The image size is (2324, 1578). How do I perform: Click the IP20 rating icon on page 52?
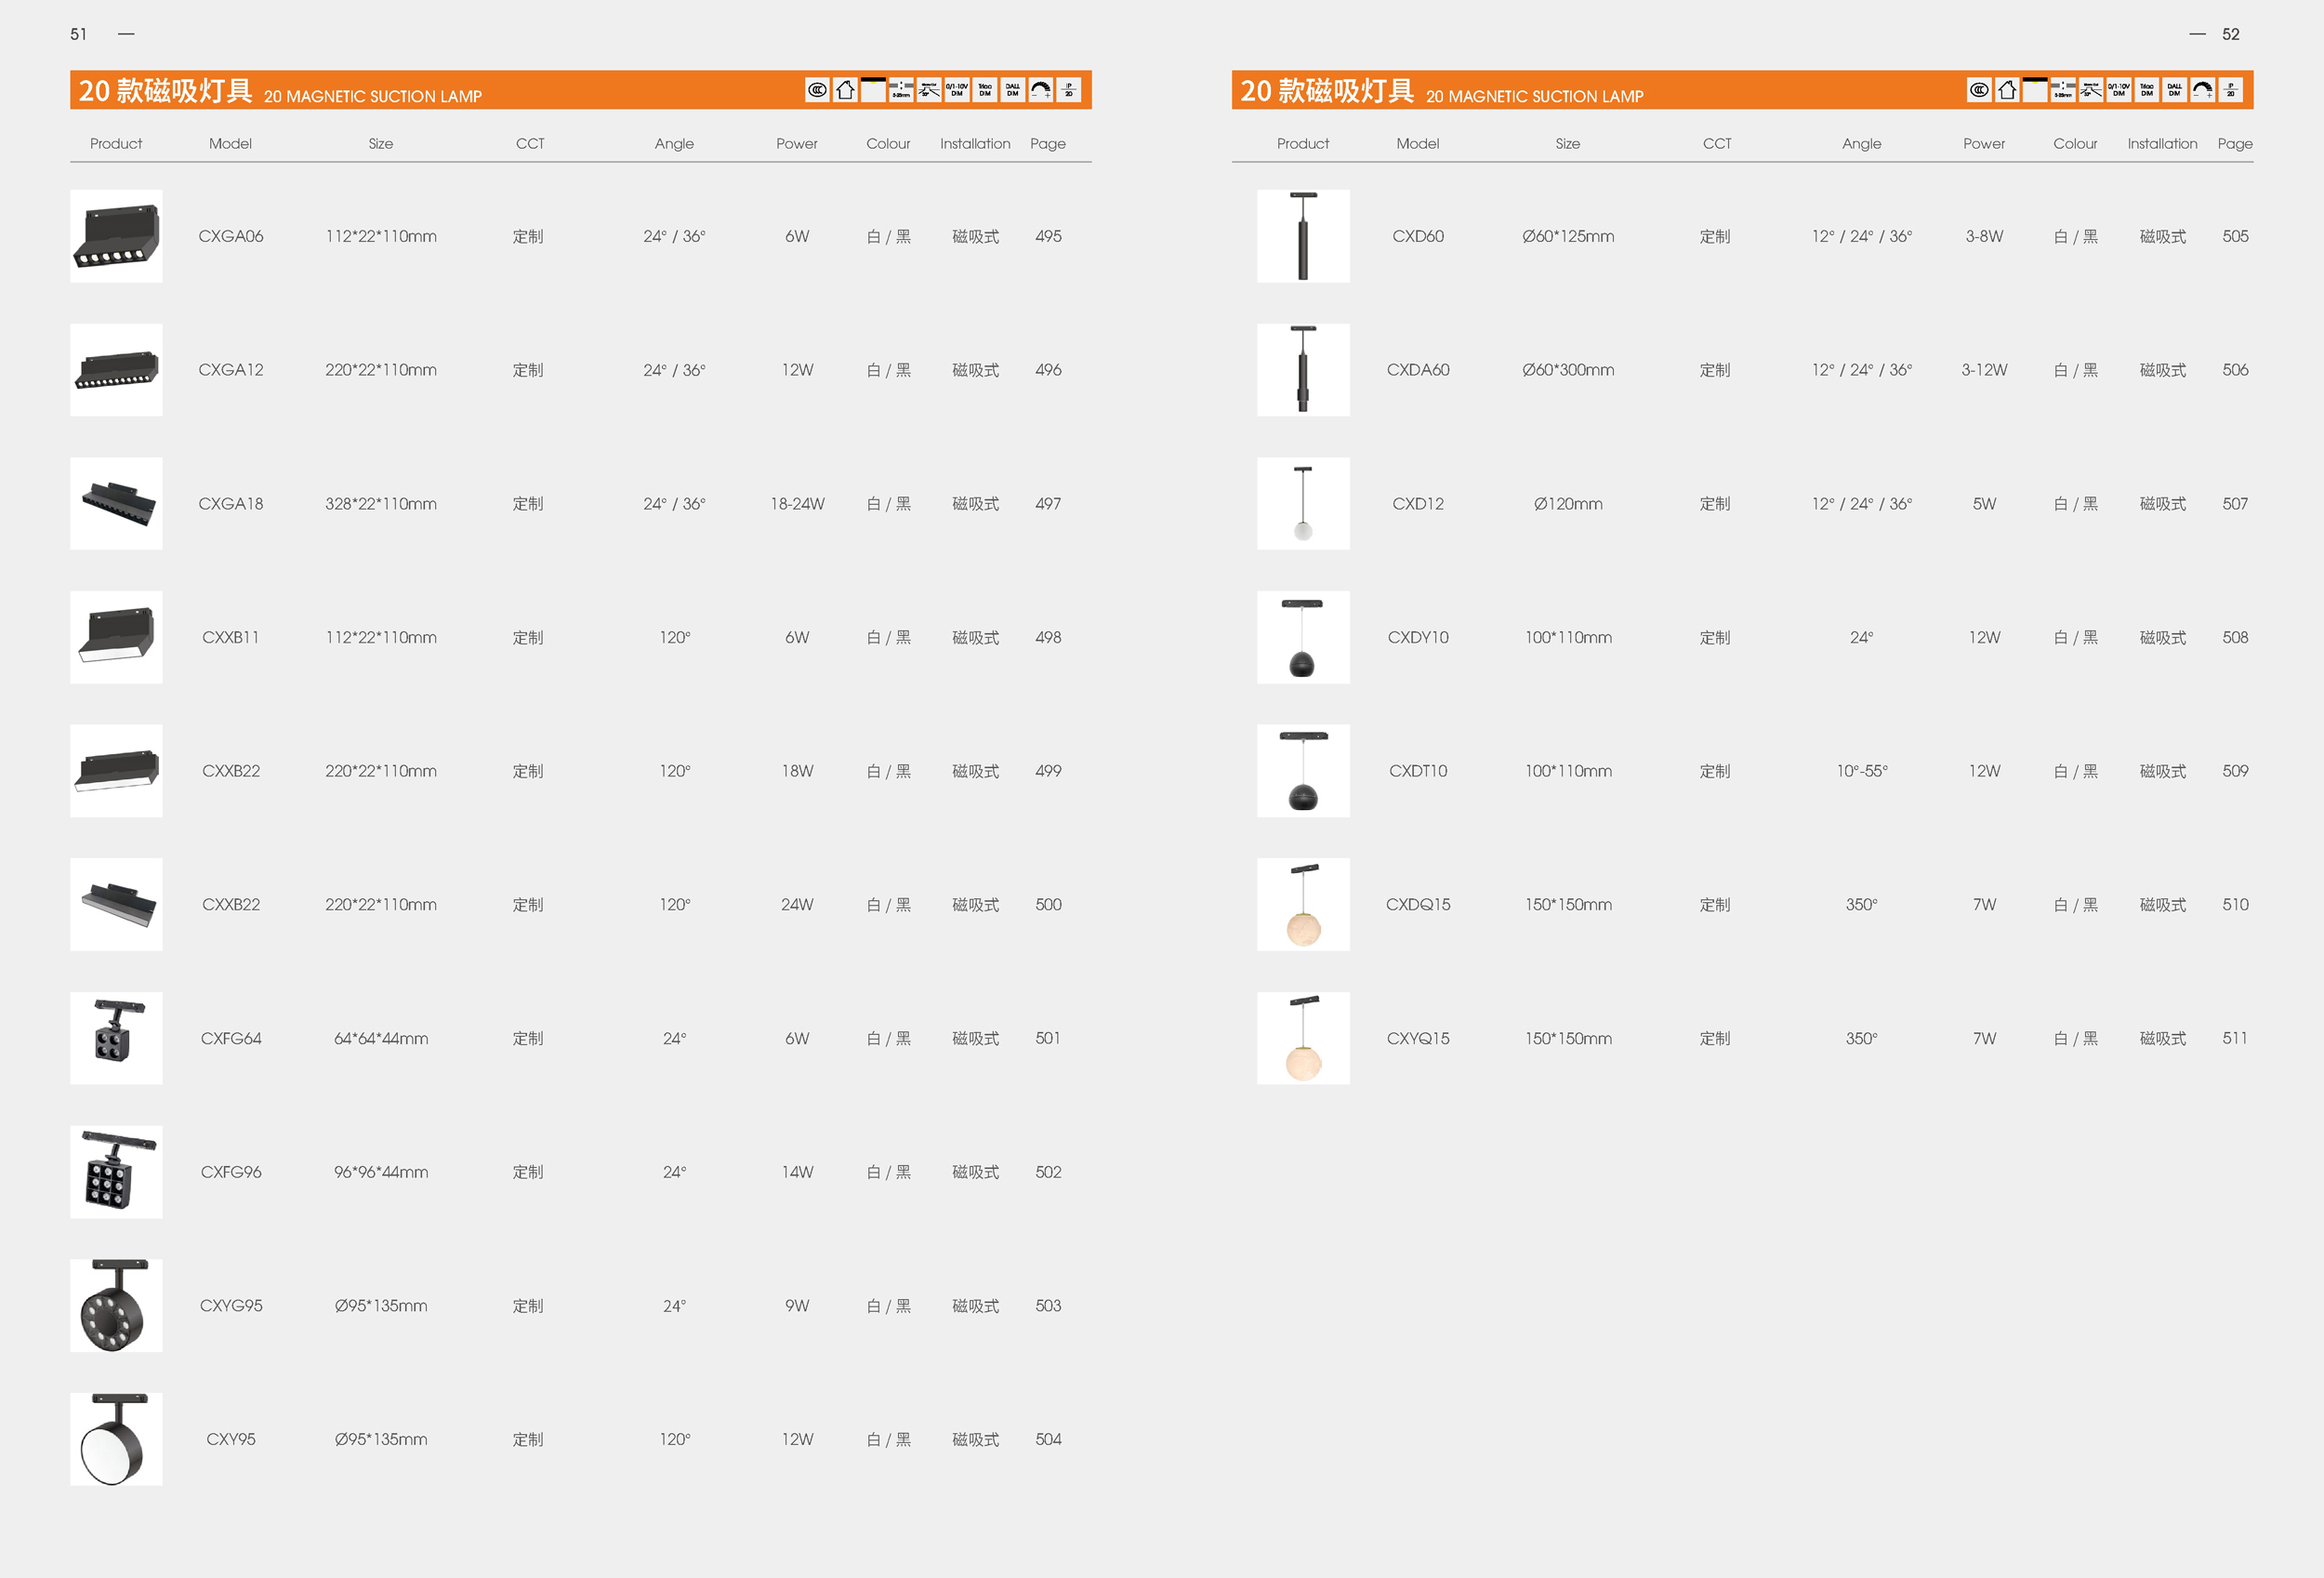pos(2231,90)
